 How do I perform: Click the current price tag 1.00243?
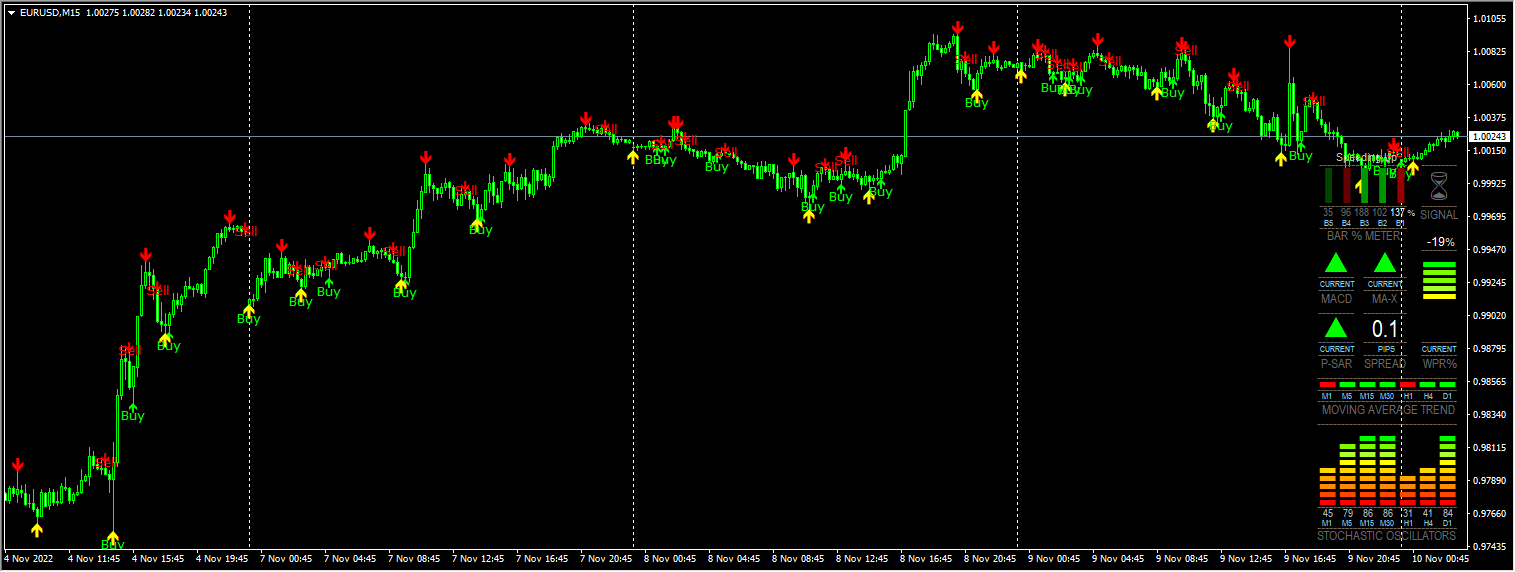(x=1490, y=136)
